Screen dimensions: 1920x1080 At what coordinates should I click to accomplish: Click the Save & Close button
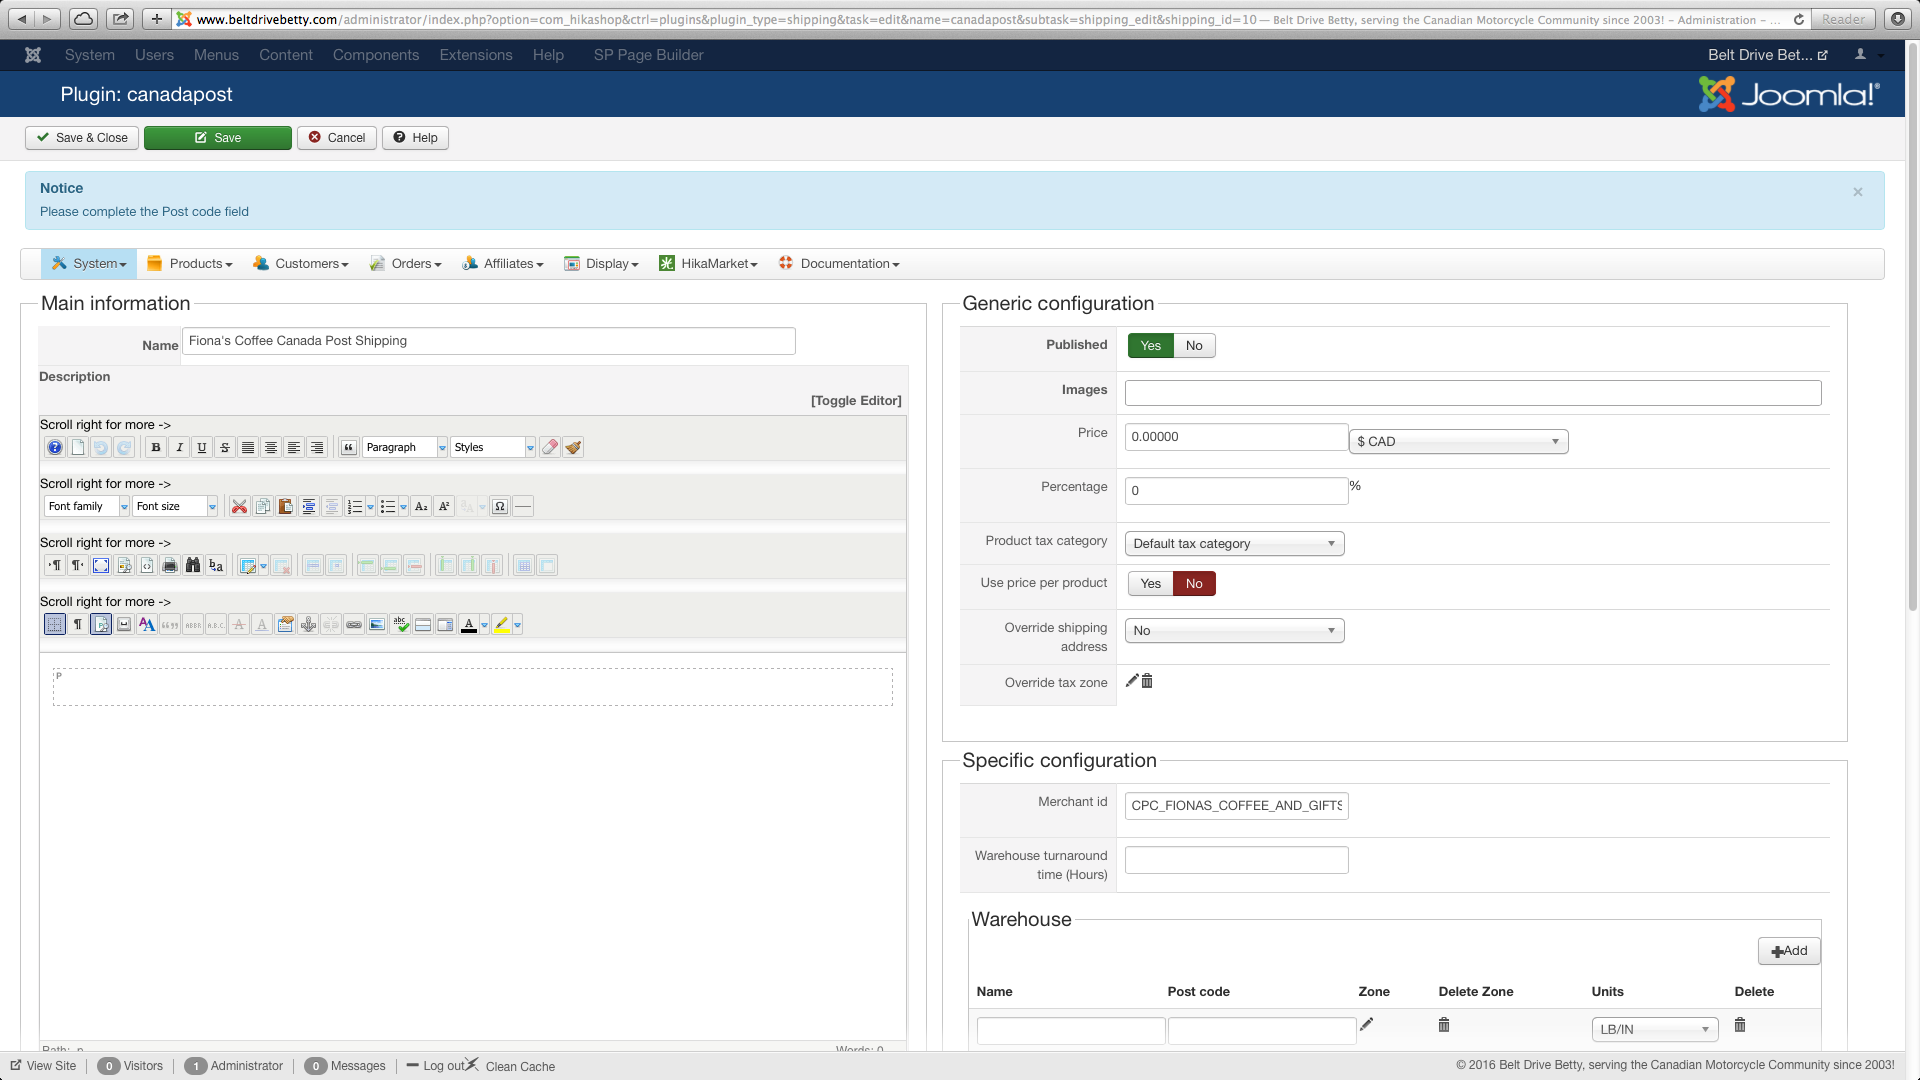tap(82, 138)
